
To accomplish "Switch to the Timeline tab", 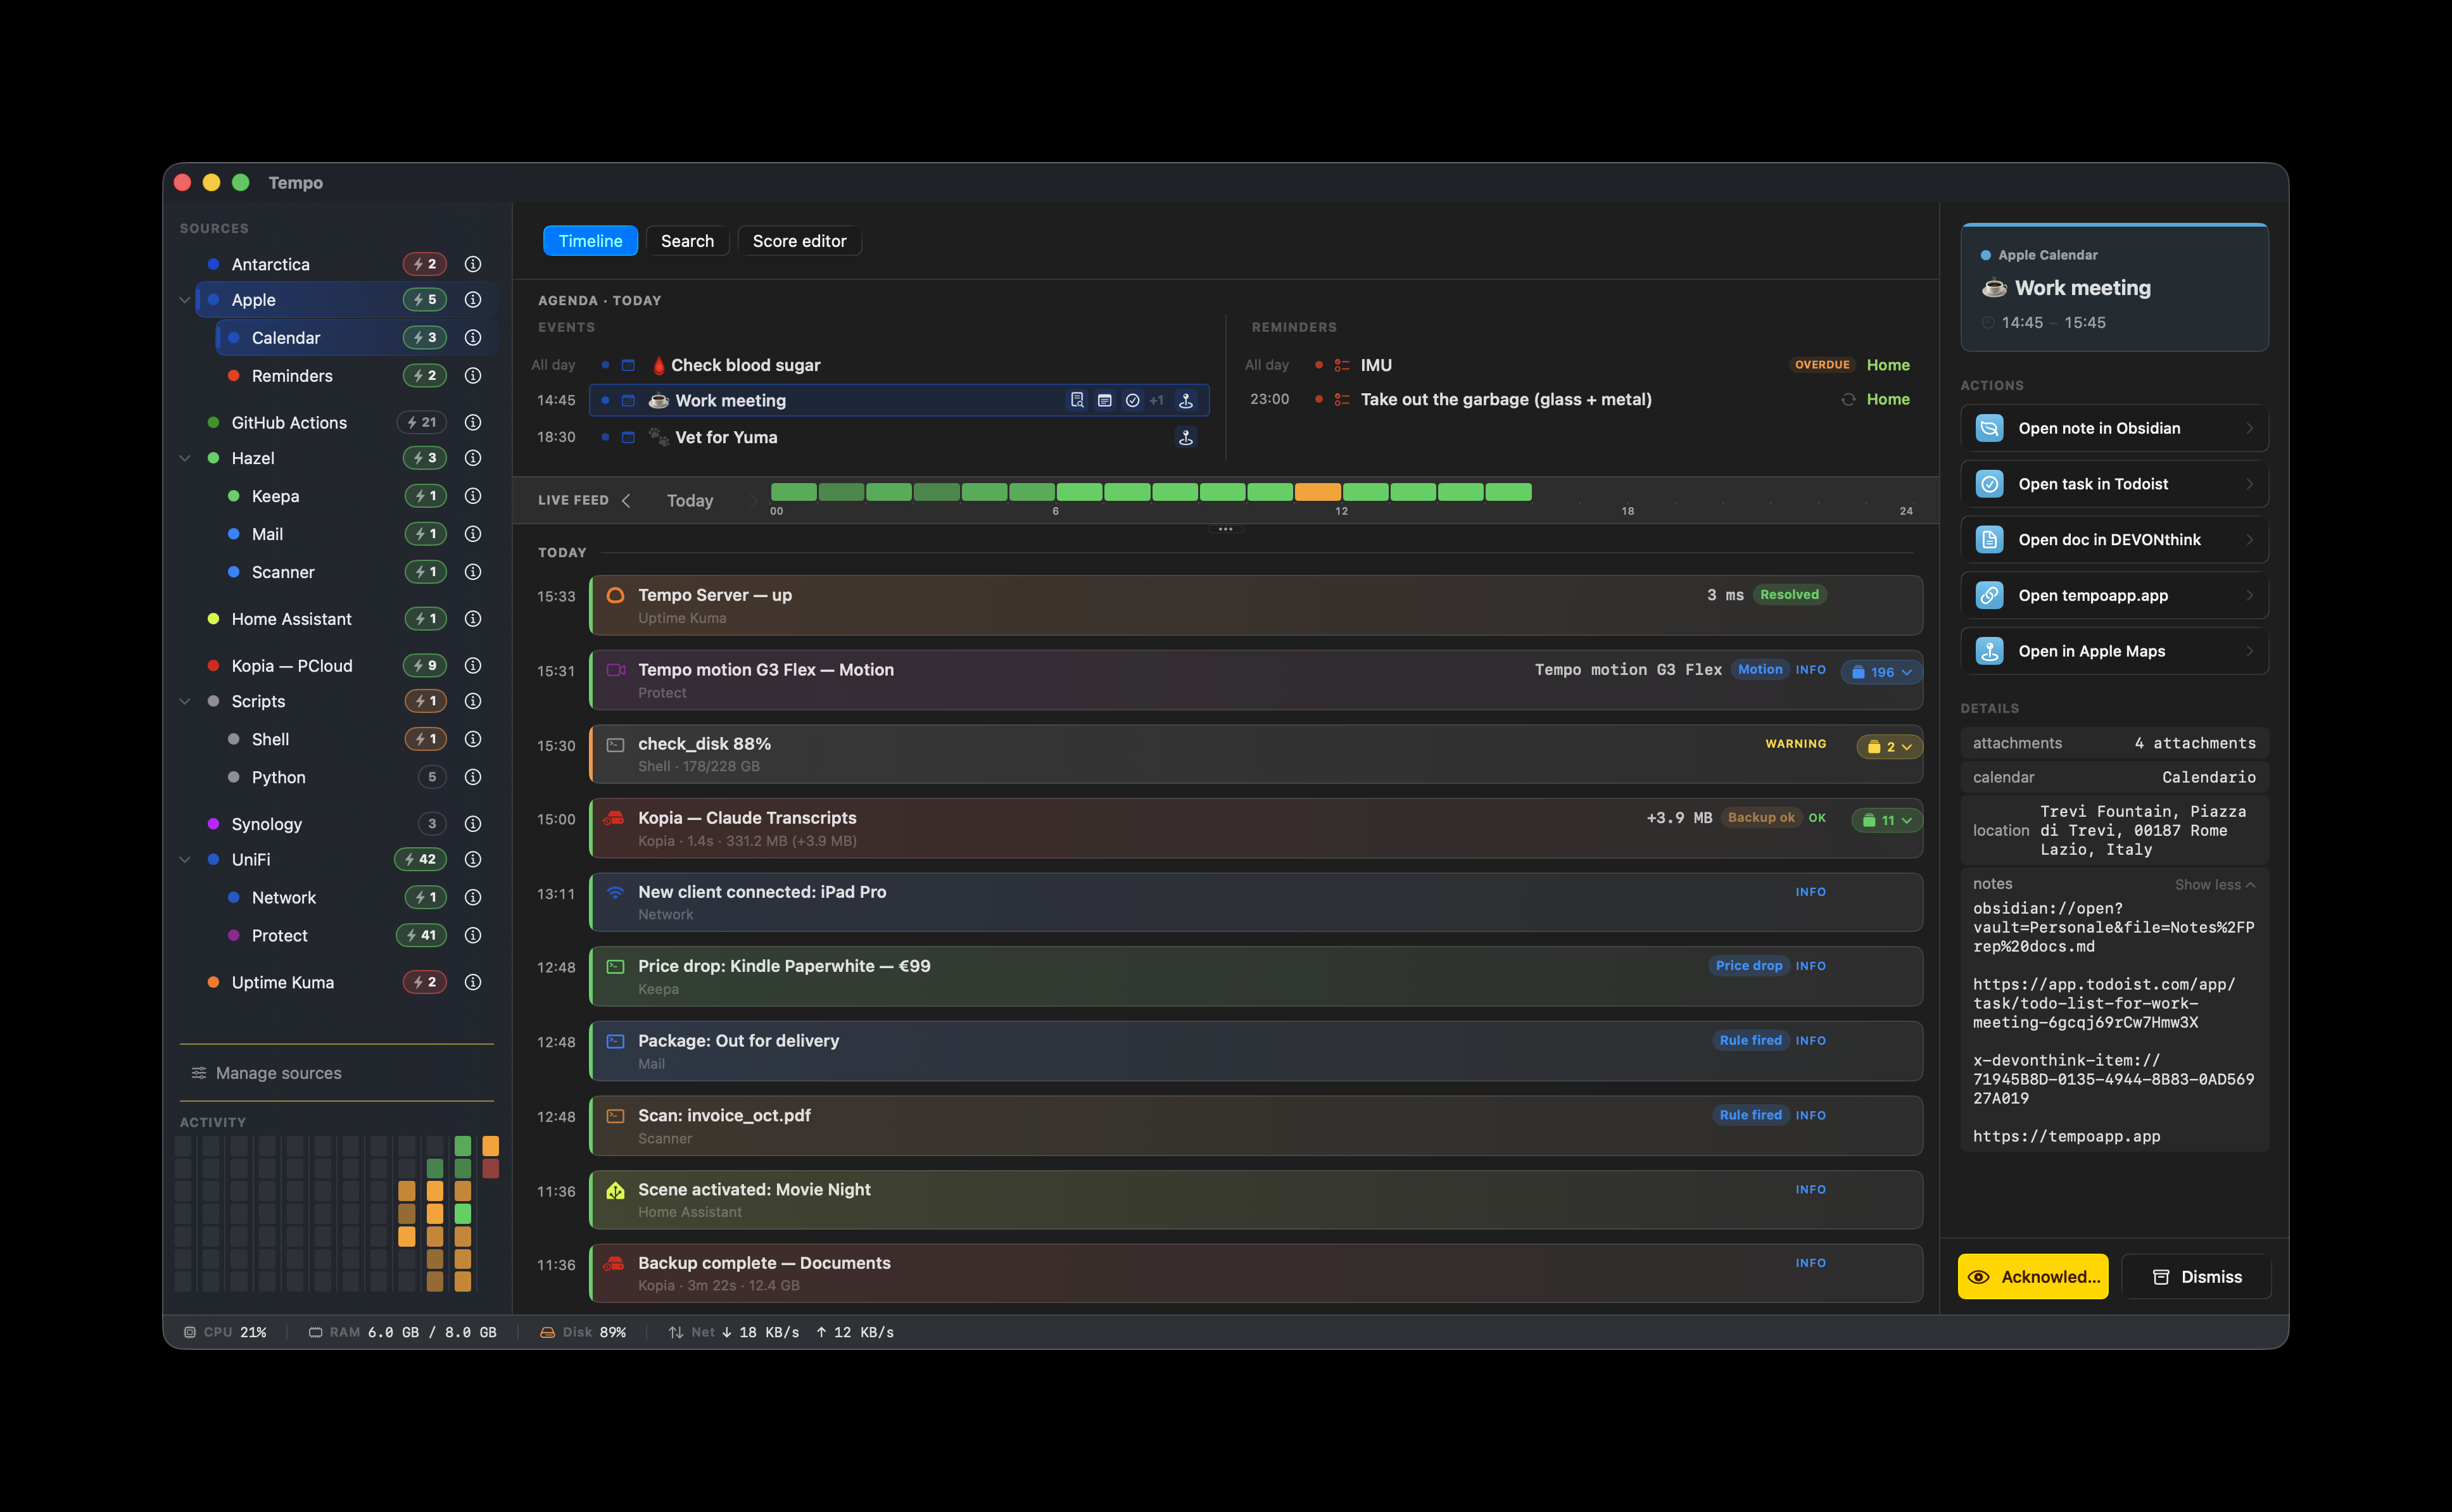I will (590, 241).
